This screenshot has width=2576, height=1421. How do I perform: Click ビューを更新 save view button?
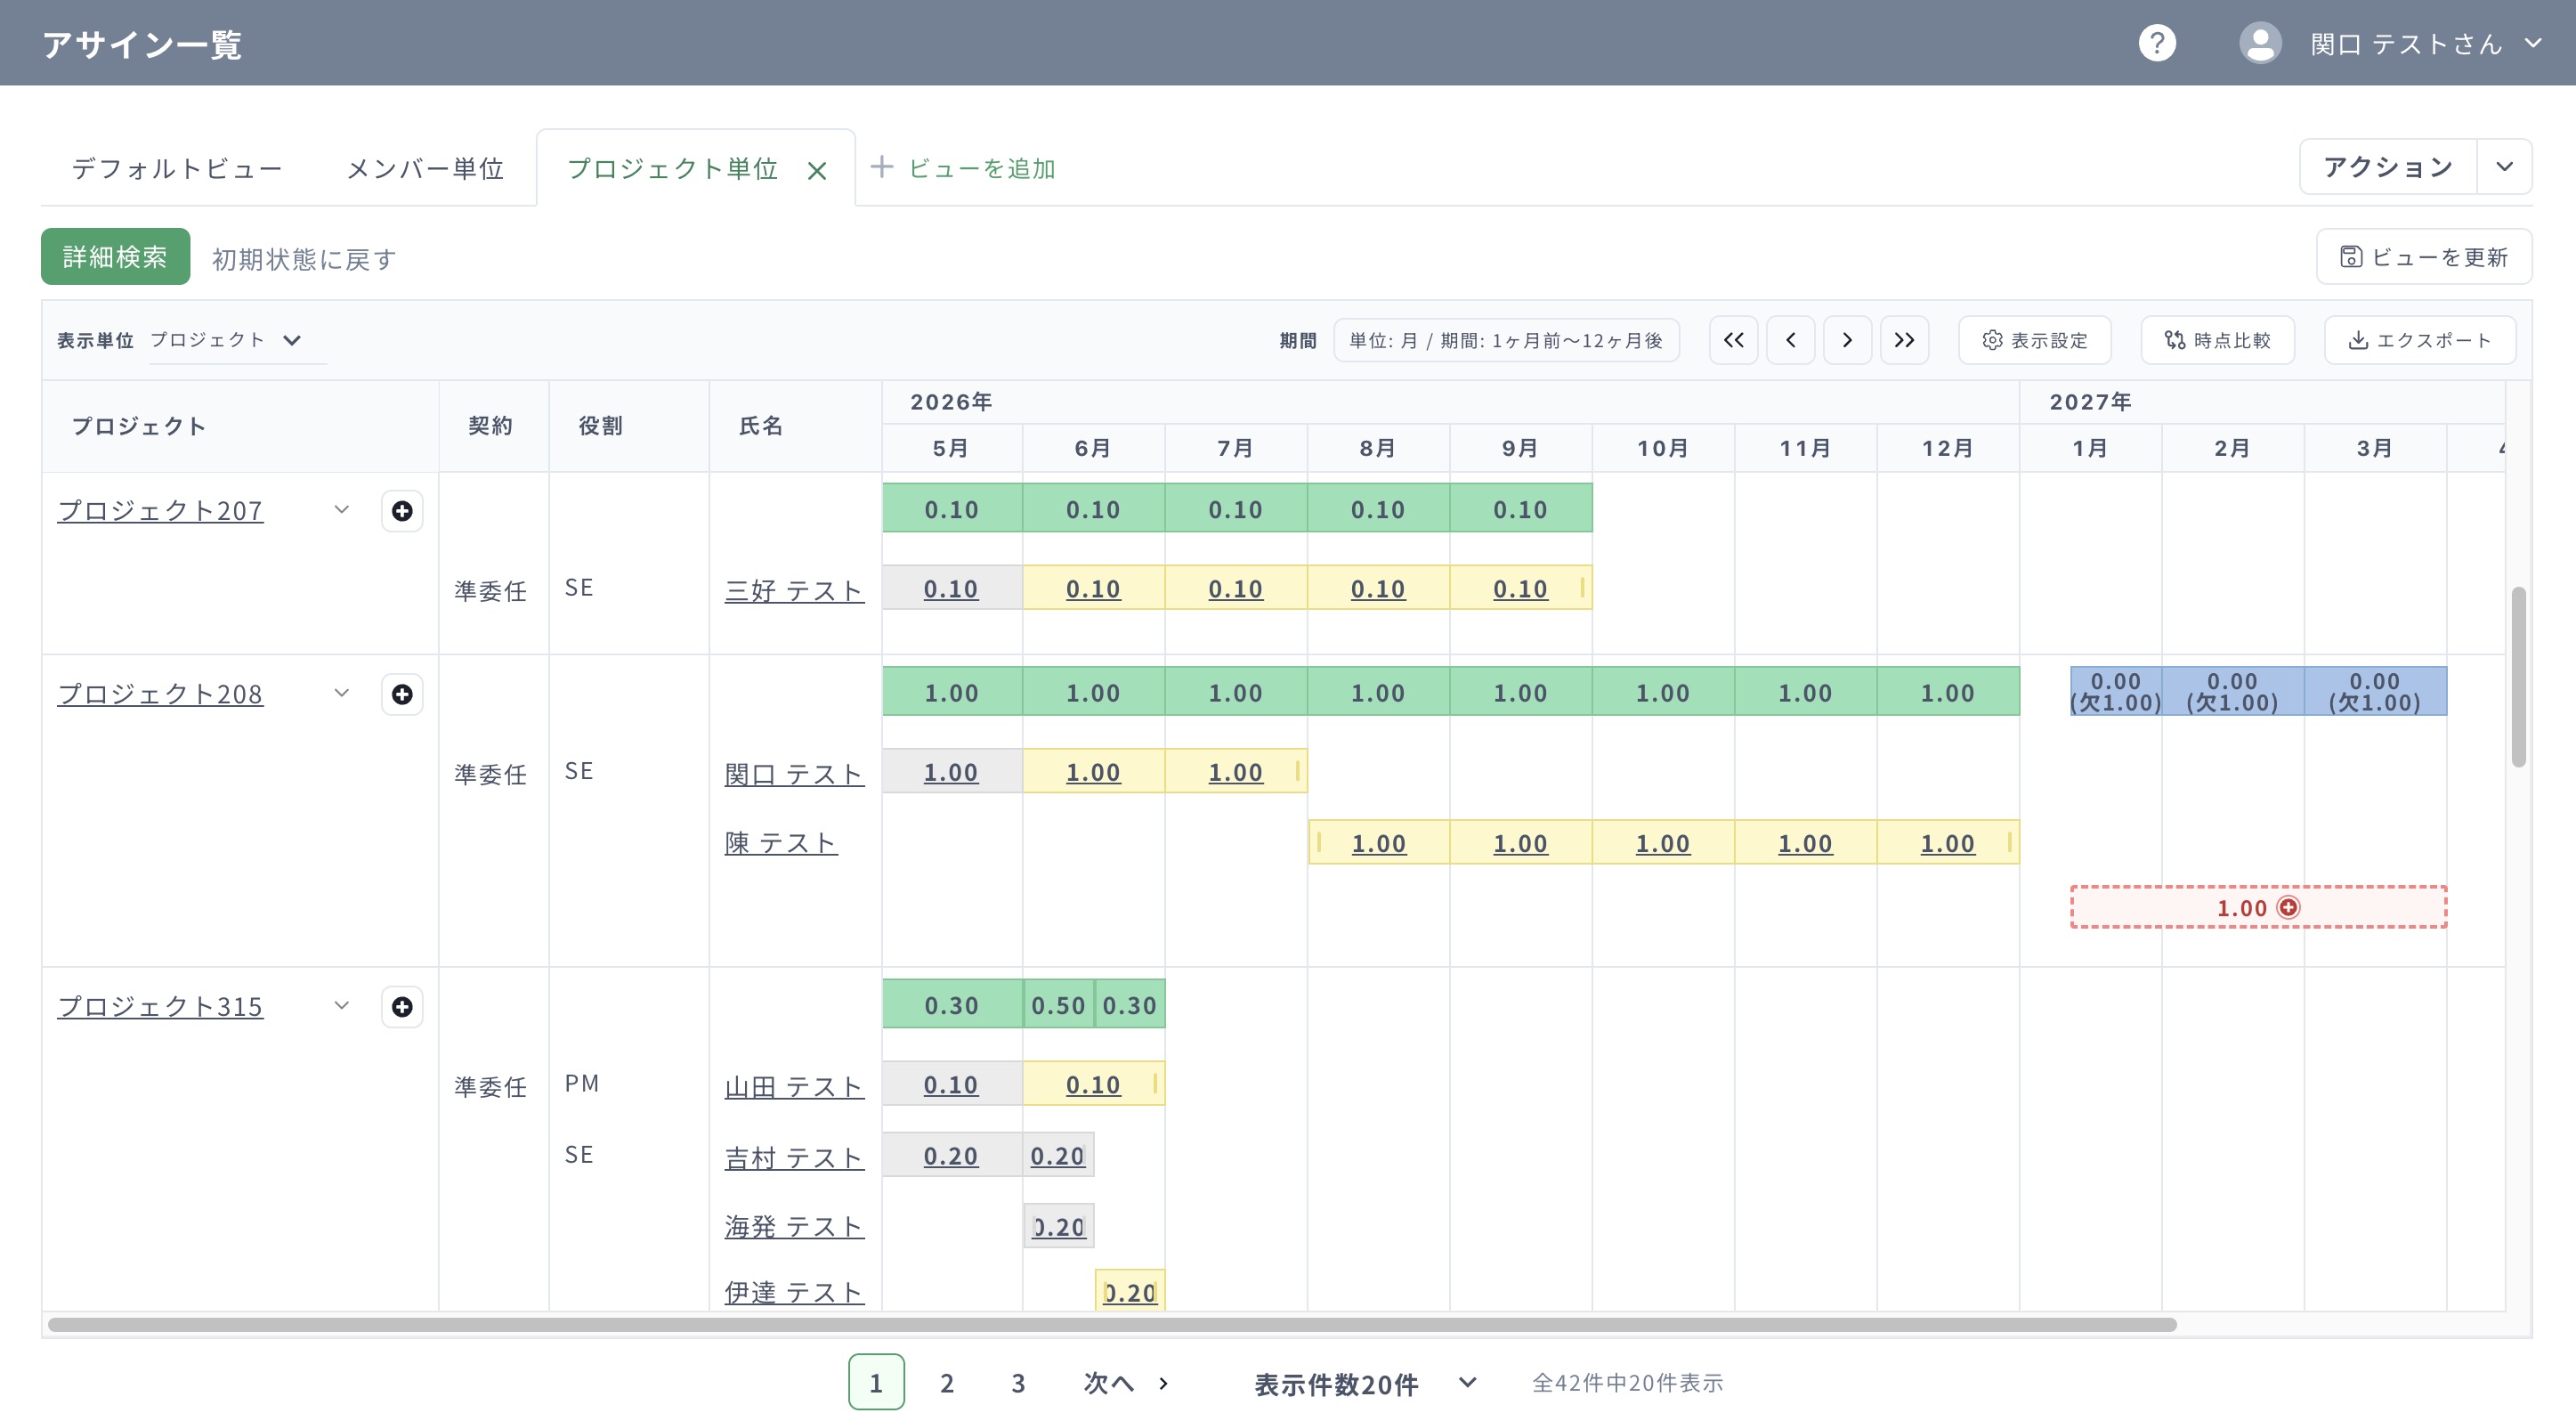point(2424,257)
